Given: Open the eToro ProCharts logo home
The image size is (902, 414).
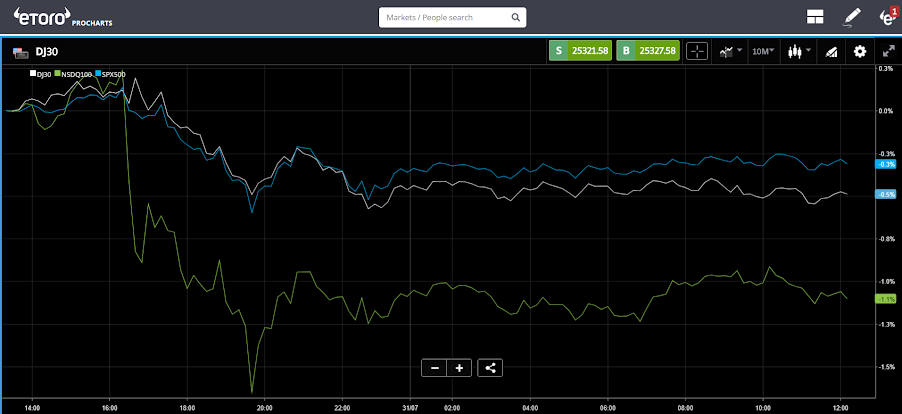Looking at the screenshot, I should coord(63,17).
